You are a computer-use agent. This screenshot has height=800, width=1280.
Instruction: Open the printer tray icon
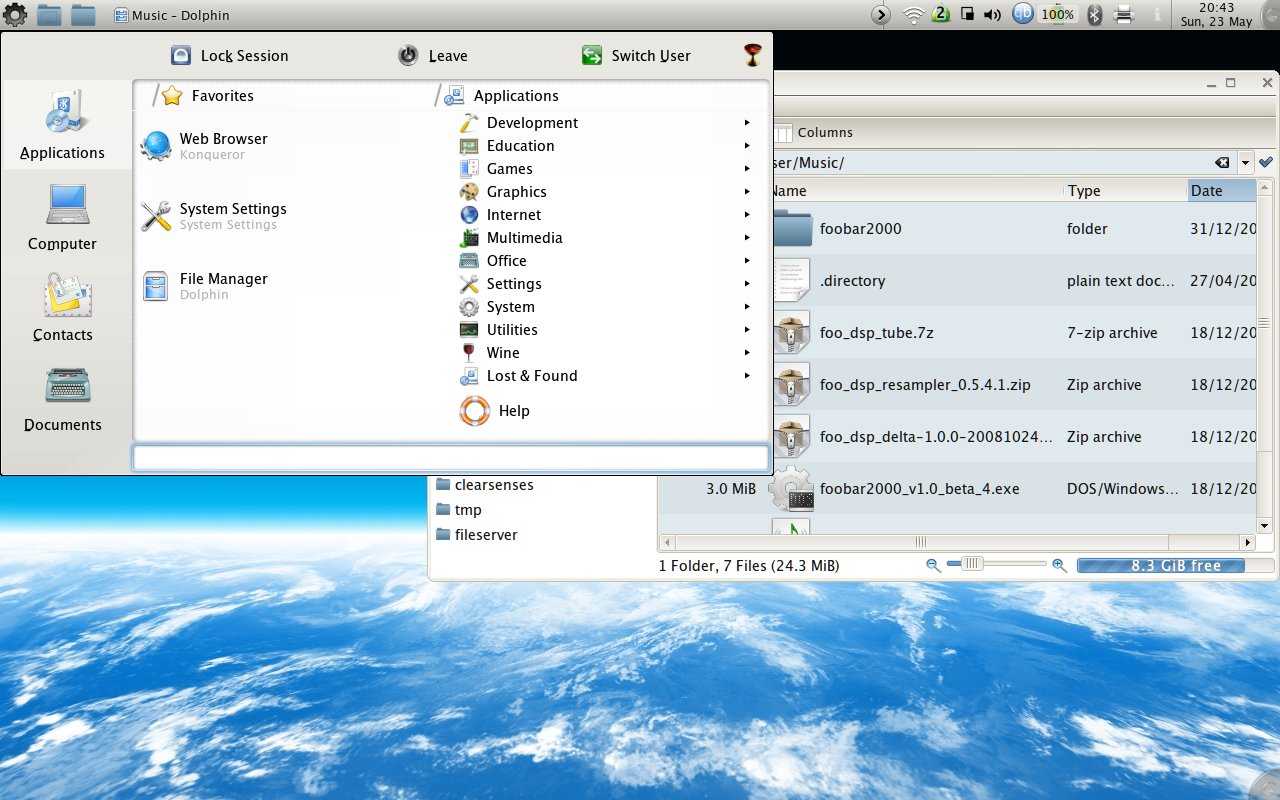coord(1123,15)
